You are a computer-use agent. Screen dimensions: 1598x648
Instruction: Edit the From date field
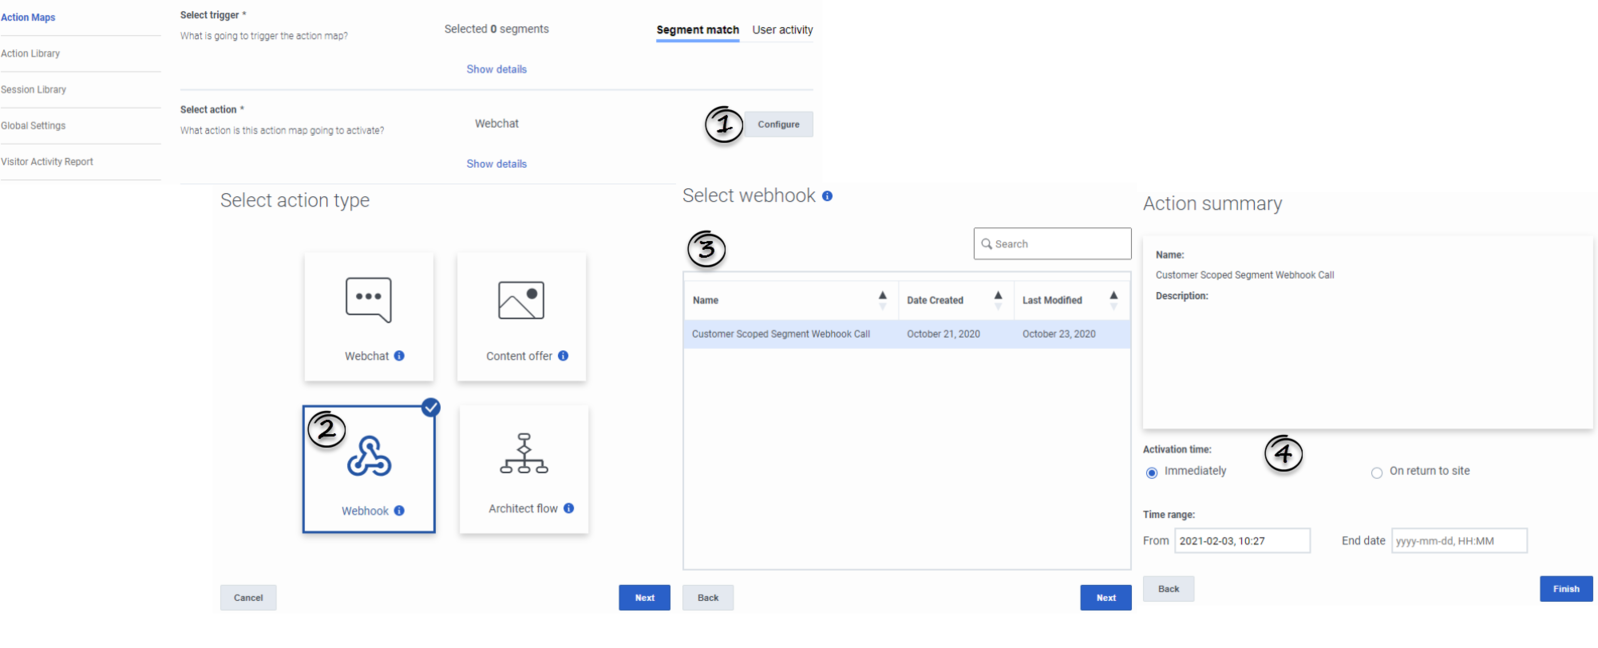tap(1242, 541)
